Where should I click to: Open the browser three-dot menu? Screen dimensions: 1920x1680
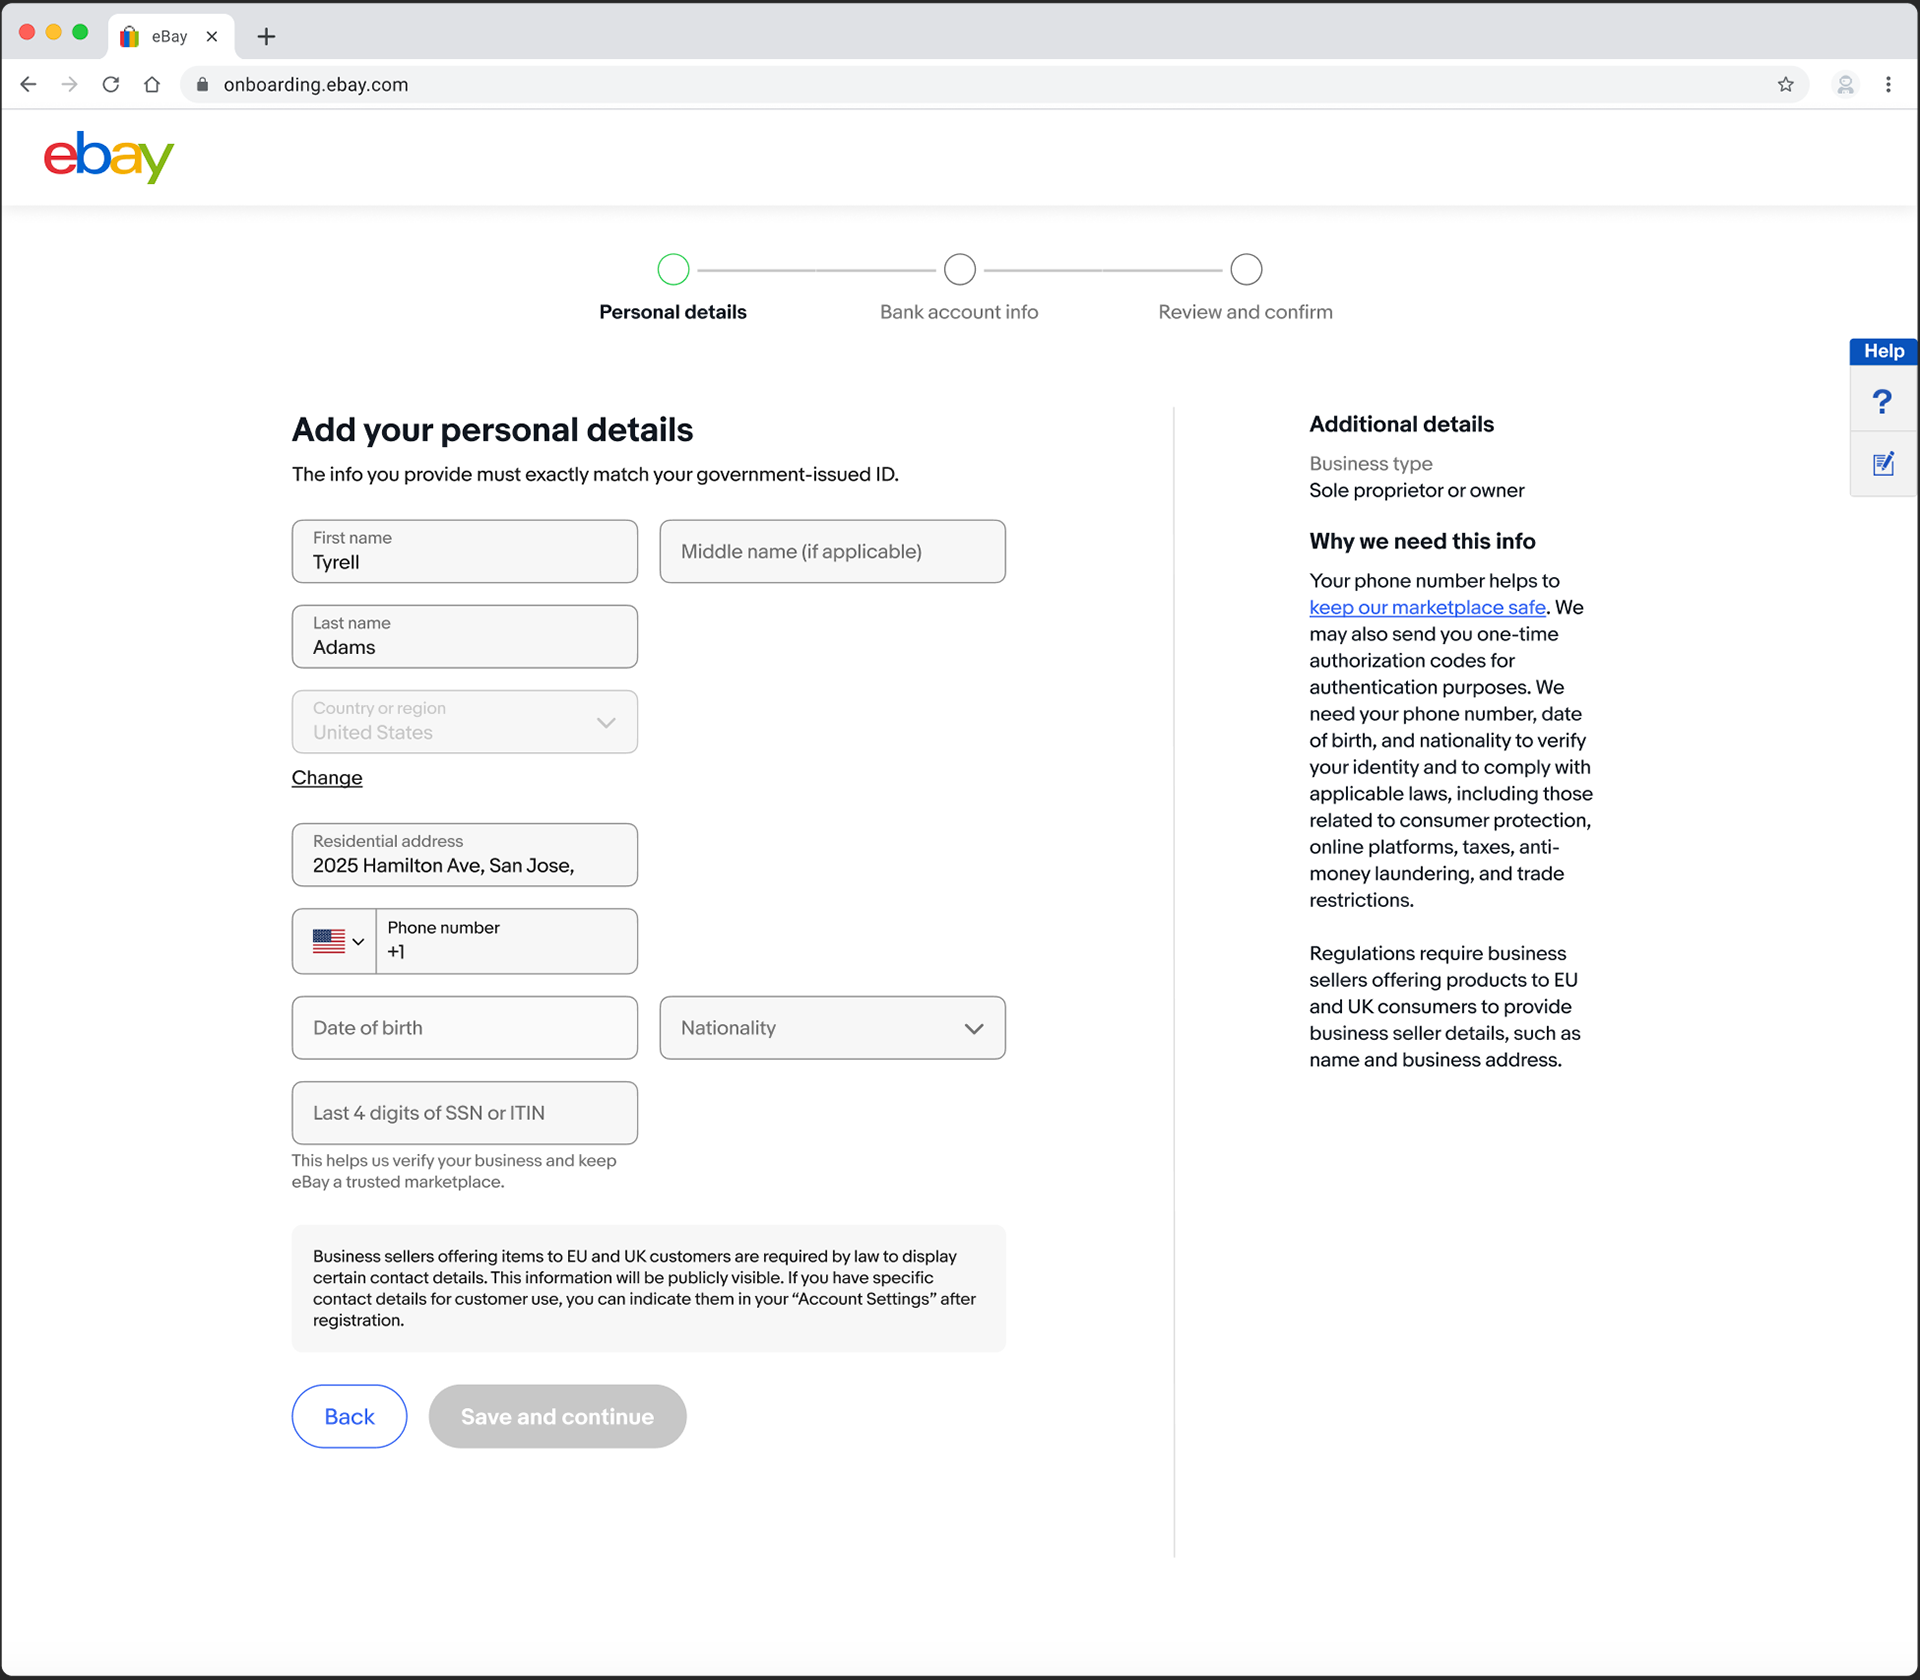point(1888,85)
